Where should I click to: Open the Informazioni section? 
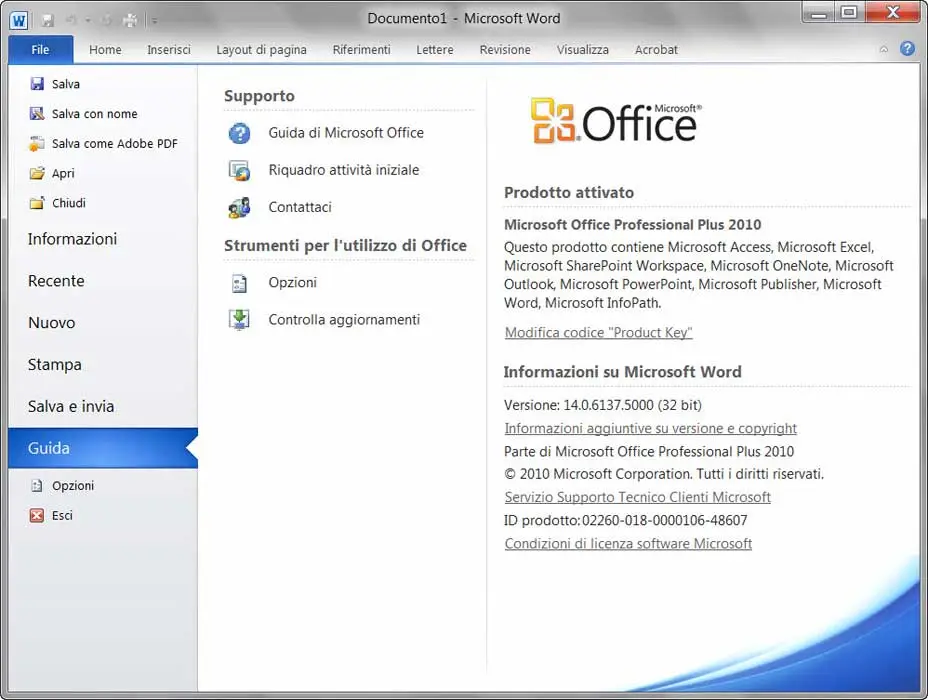coord(103,239)
